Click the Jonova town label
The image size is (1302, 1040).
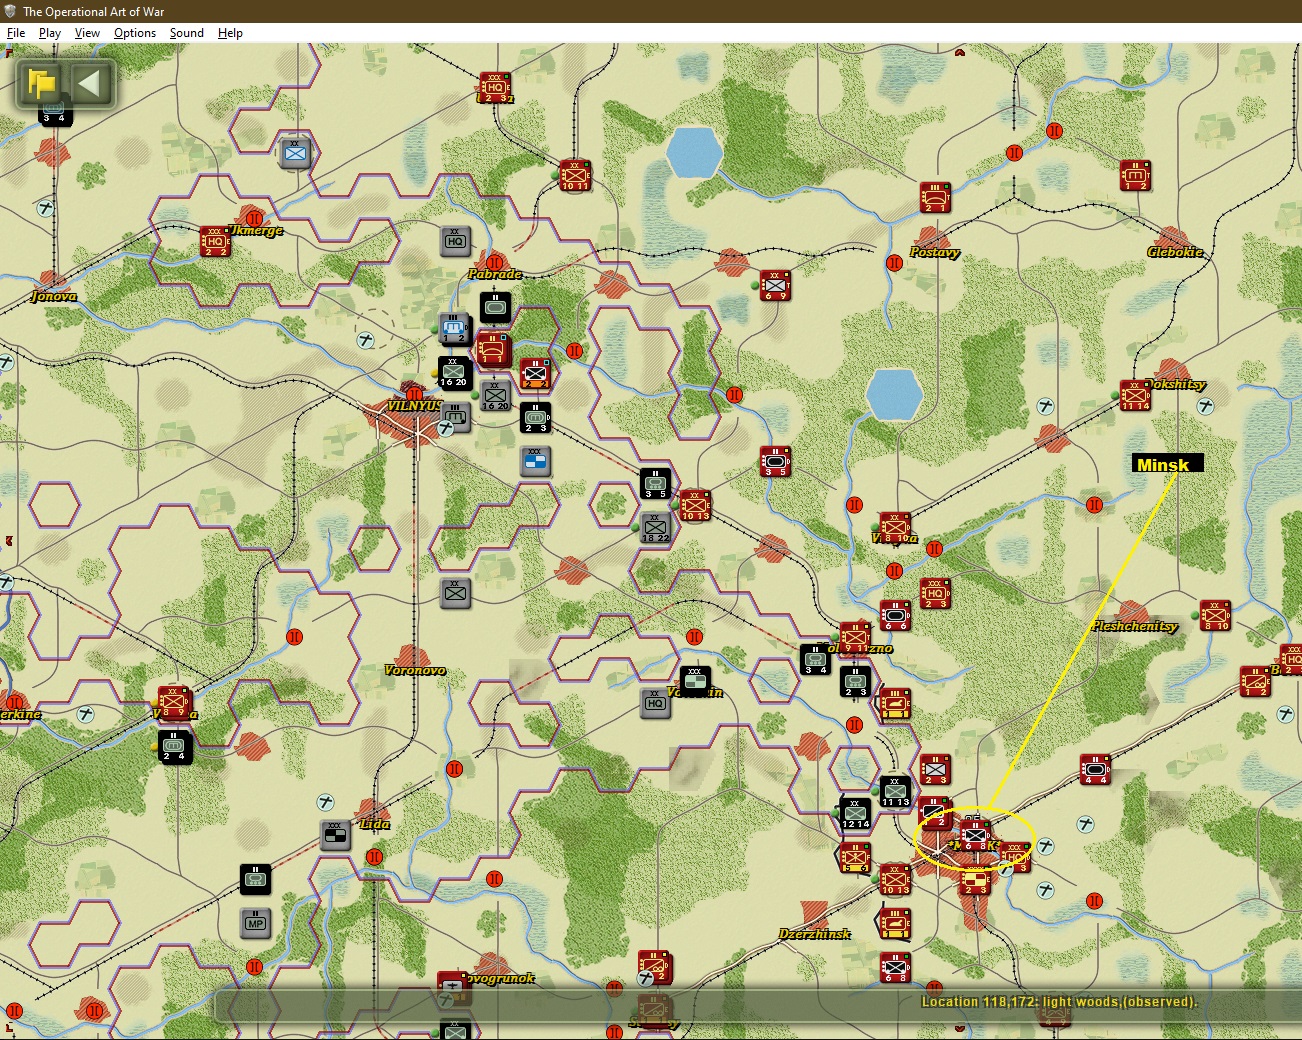(x=54, y=296)
